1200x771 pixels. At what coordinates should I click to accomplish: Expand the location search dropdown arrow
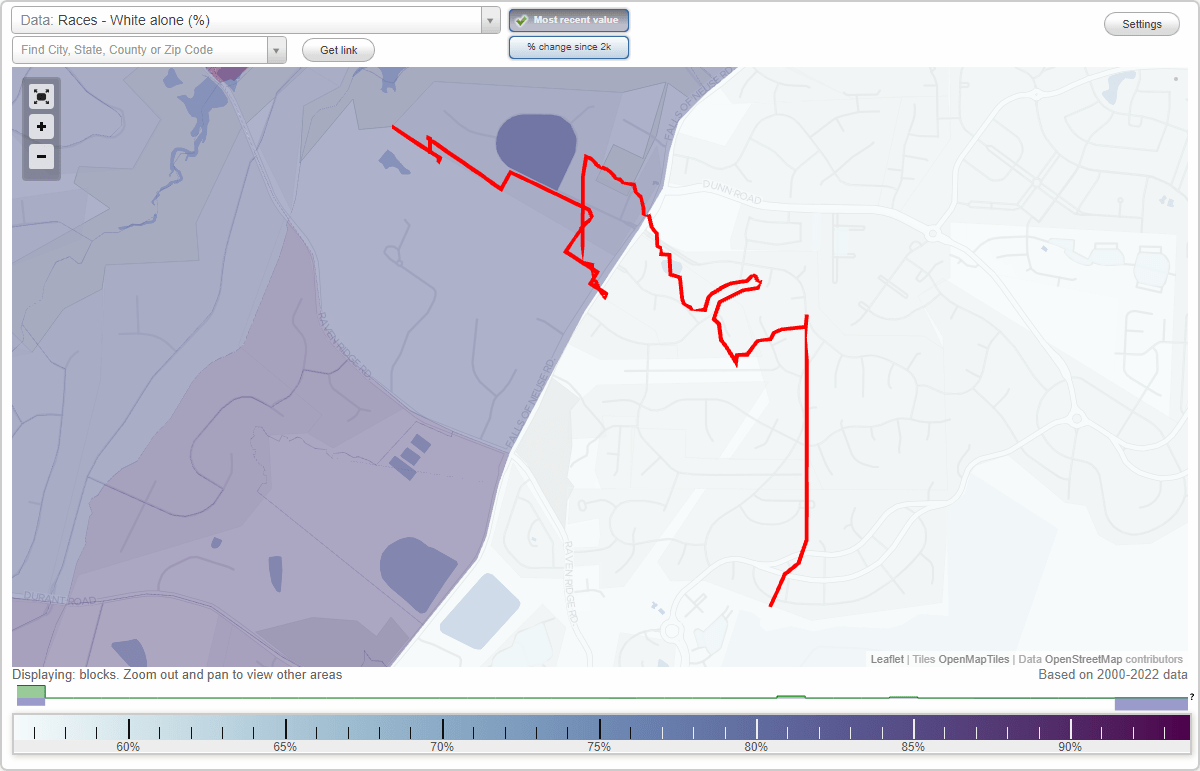277,50
